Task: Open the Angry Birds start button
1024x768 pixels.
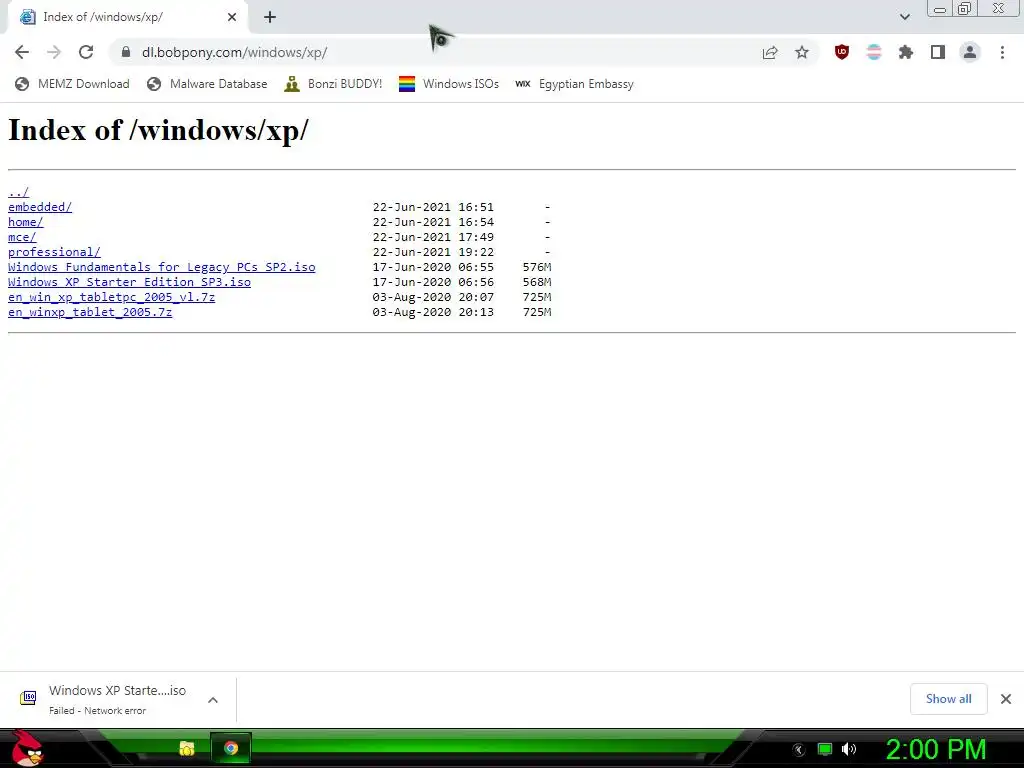Action: [27, 748]
